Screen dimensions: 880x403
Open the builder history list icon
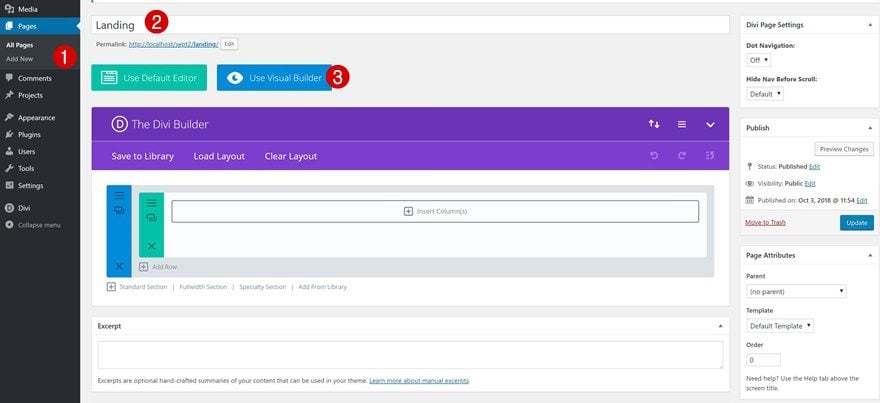(x=710, y=156)
